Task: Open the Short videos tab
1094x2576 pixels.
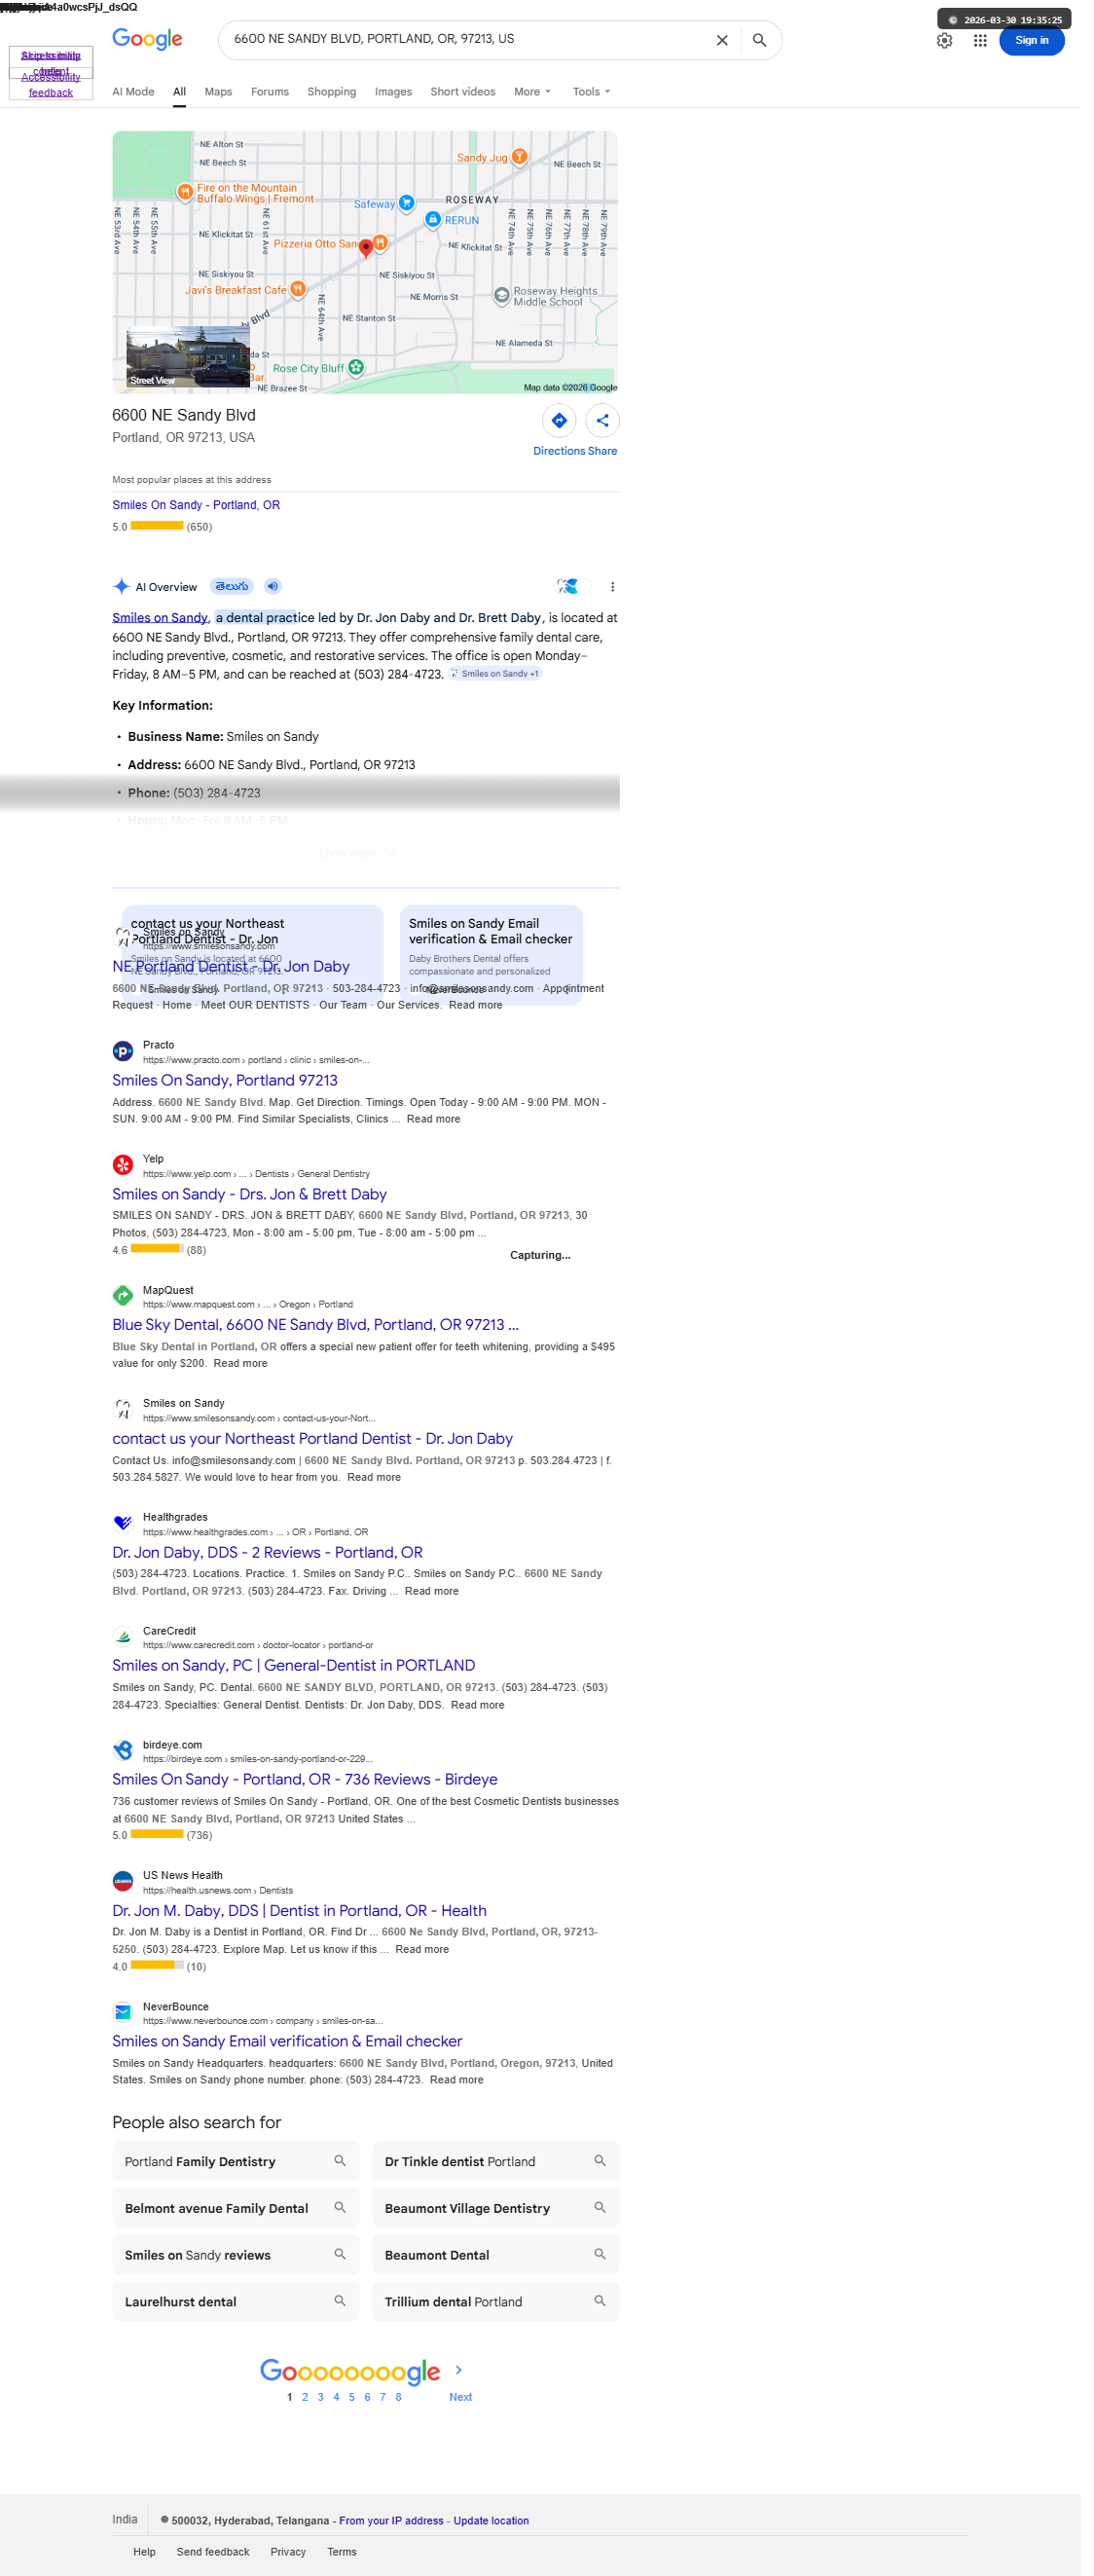Action: click(x=463, y=92)
